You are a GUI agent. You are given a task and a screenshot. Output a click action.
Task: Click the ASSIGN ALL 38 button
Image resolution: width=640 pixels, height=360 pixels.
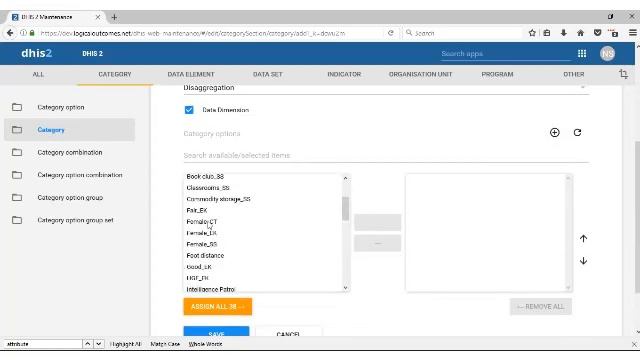click(x=218, y=307)
